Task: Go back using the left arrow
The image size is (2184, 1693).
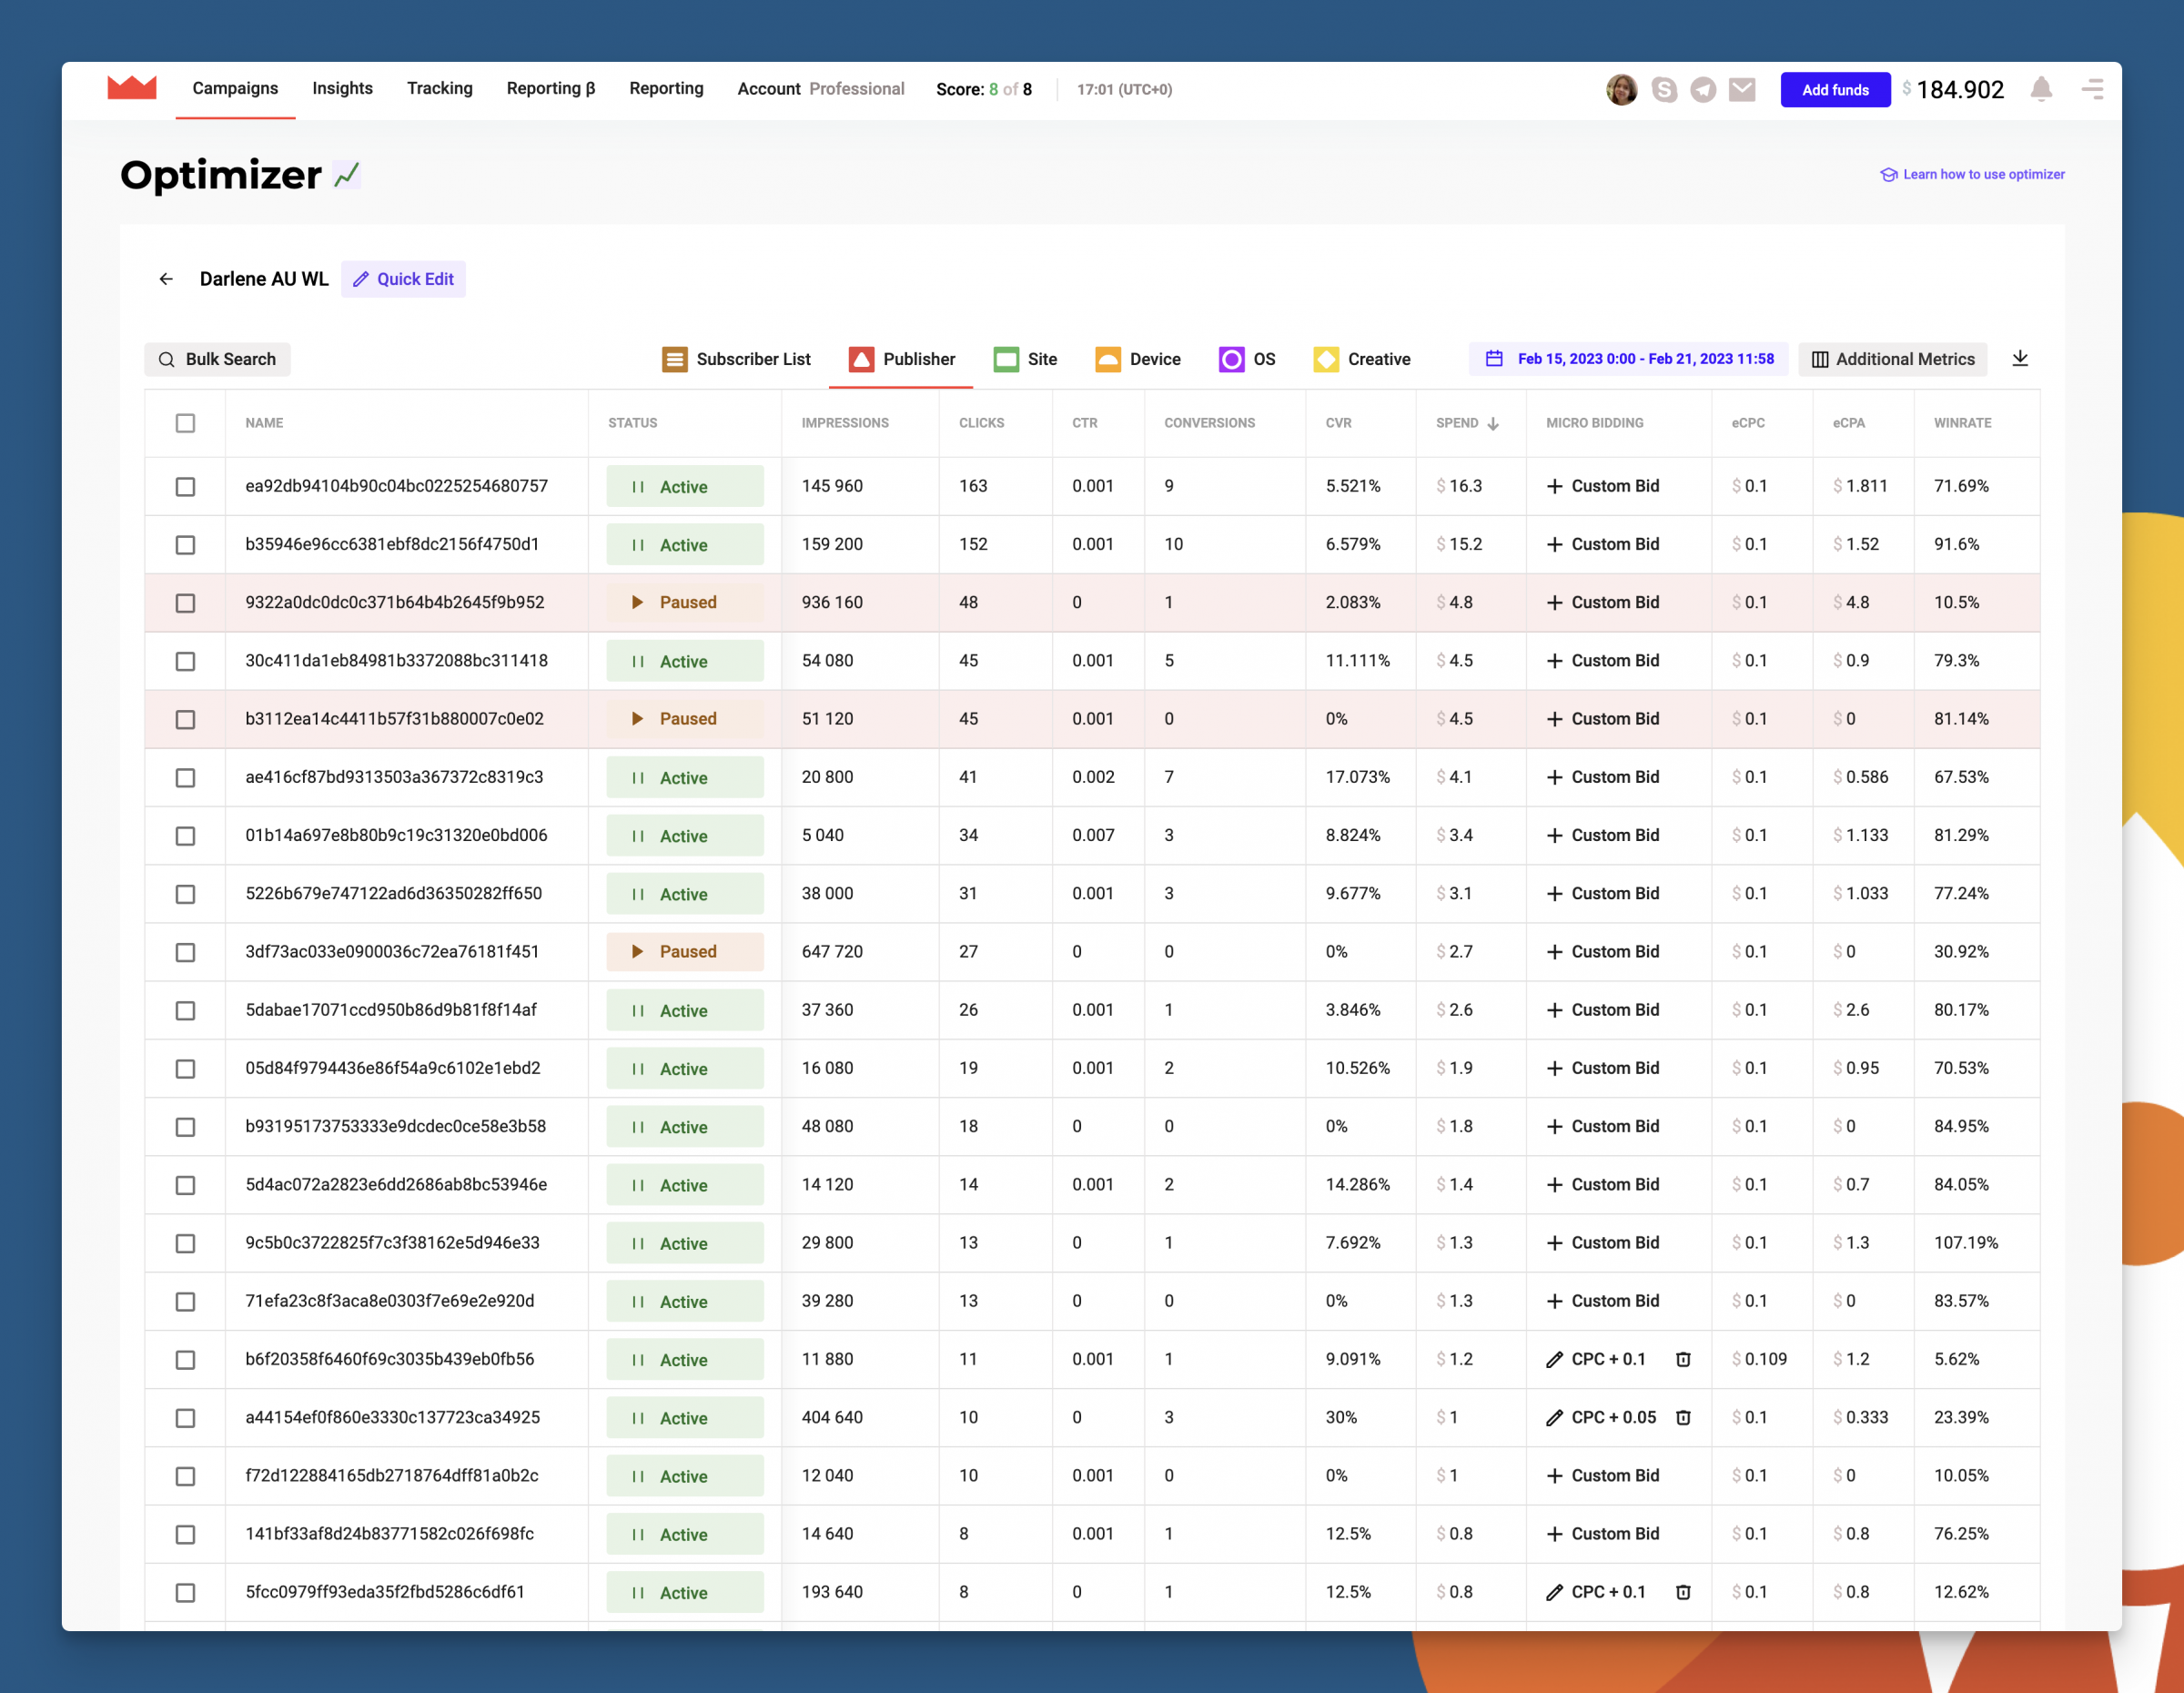Action: tap(166, 279)
